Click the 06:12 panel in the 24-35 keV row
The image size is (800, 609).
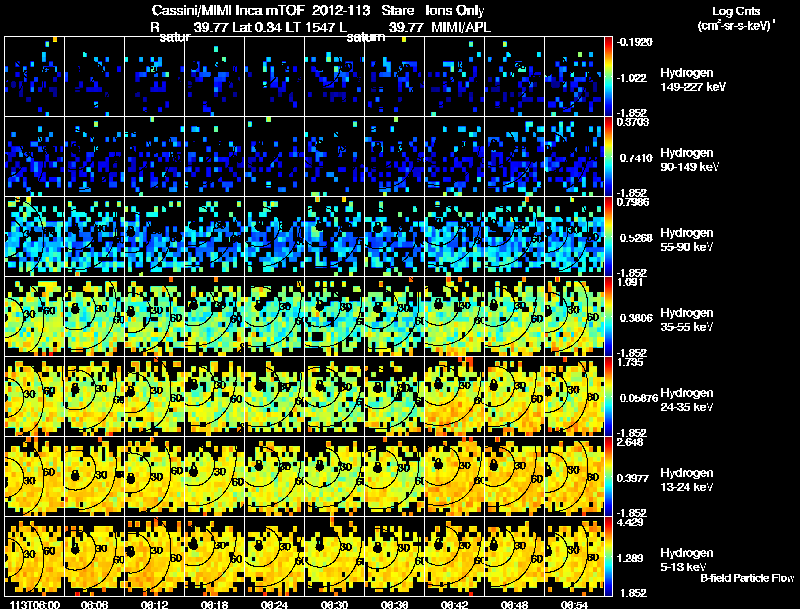[155, 396]
